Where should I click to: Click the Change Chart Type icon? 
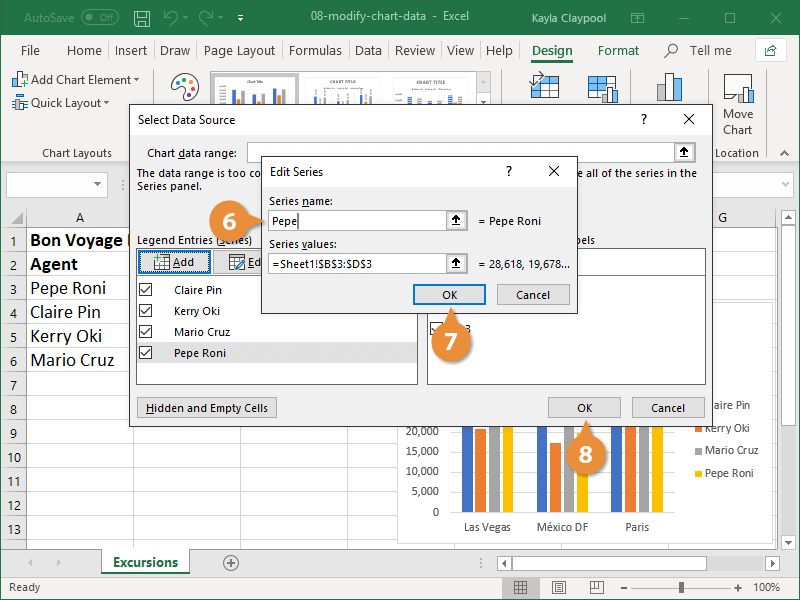click(668, 90)
